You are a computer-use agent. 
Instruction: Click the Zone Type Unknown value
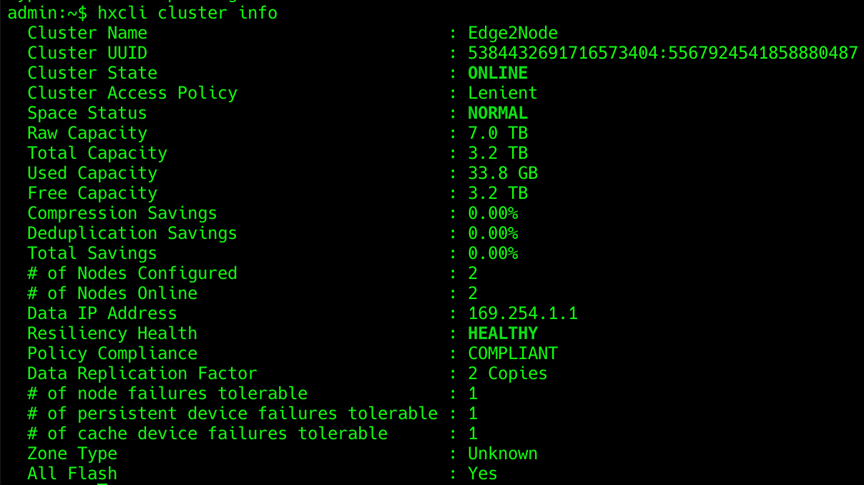503,454
